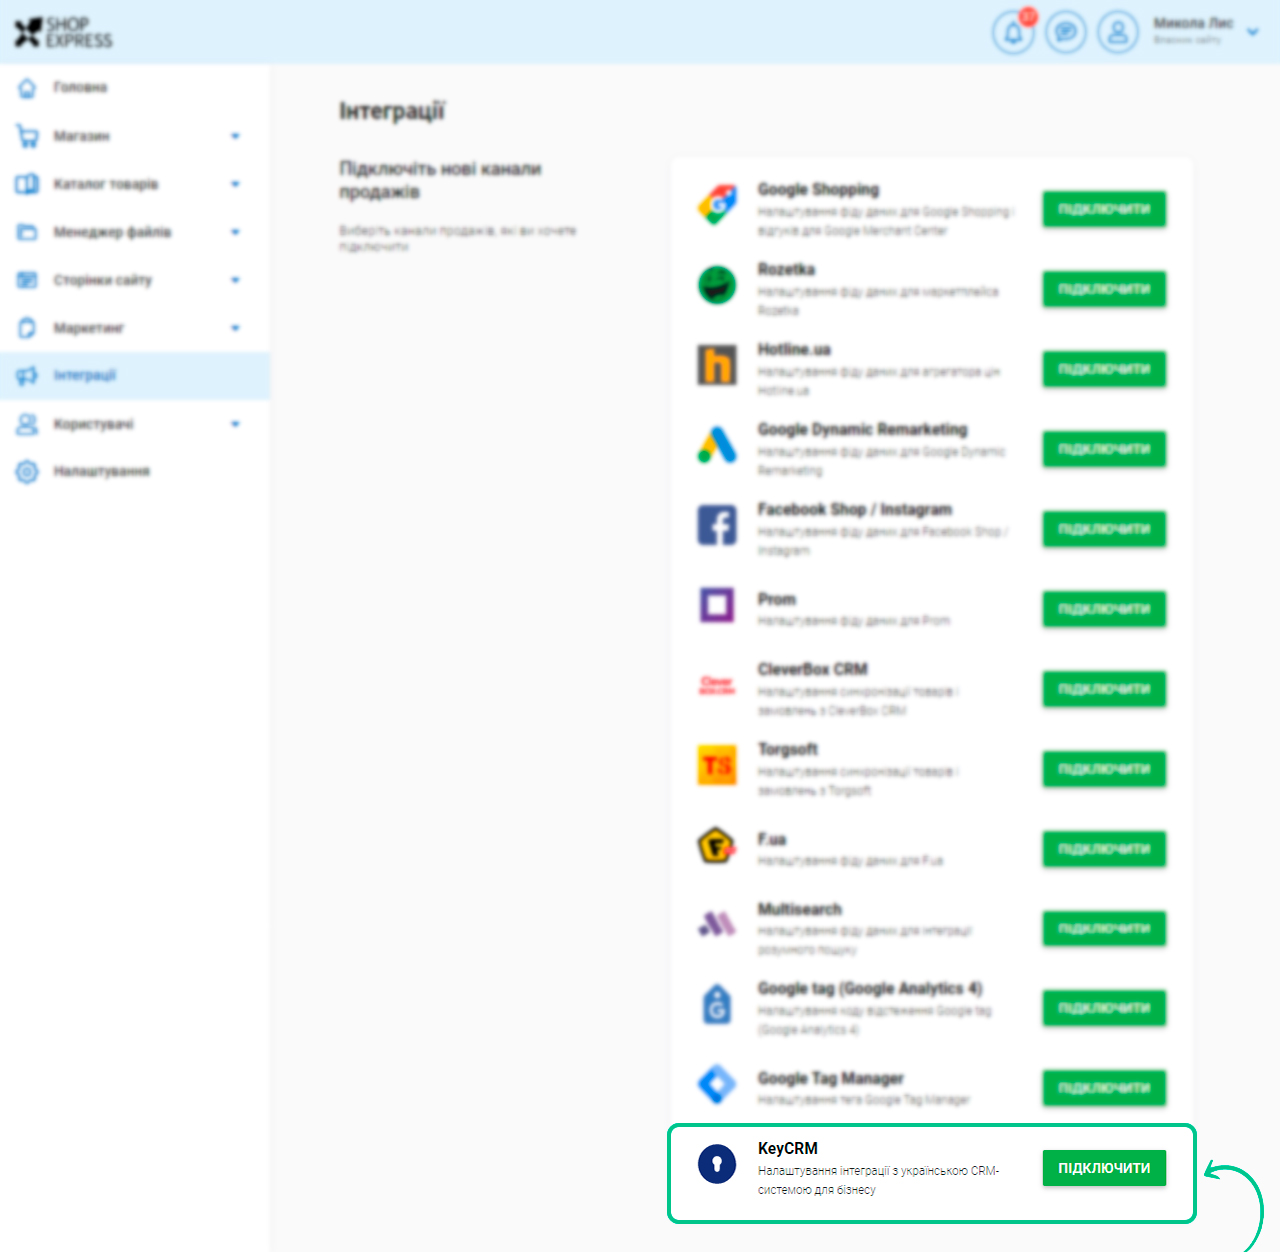This screenshot has width=1280, height=1252.
Task: Click the F.ua hexagon logo
Action: click(717, 847)
